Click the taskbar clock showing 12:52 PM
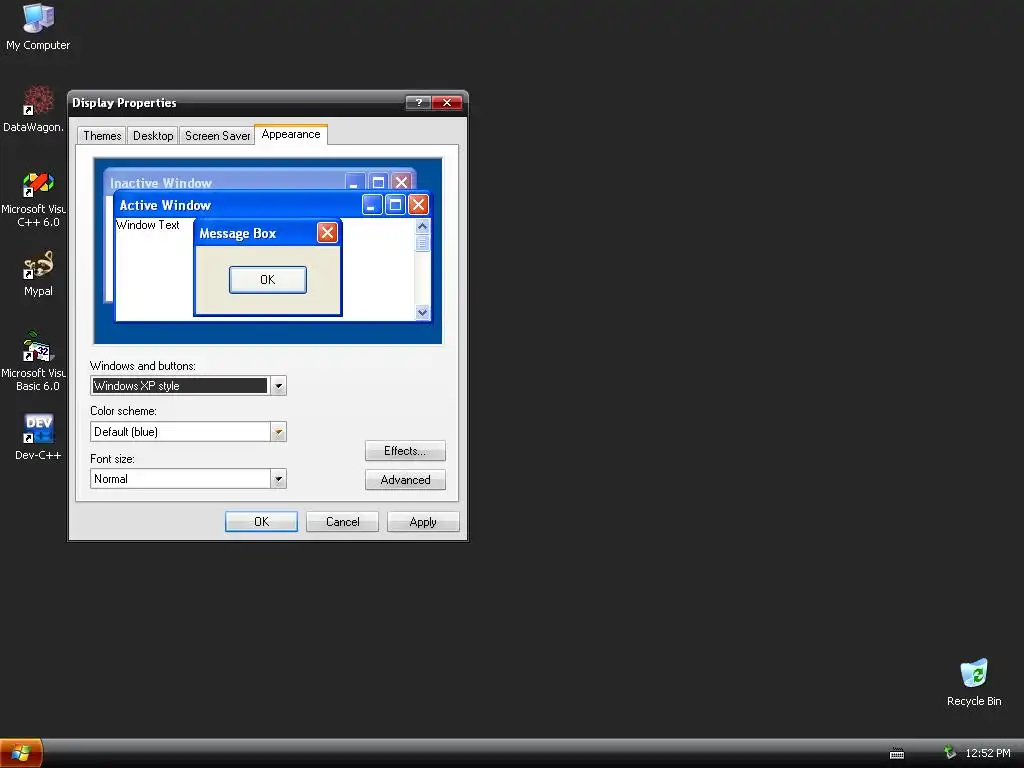 pyautogui.click(x=987, y=753)
